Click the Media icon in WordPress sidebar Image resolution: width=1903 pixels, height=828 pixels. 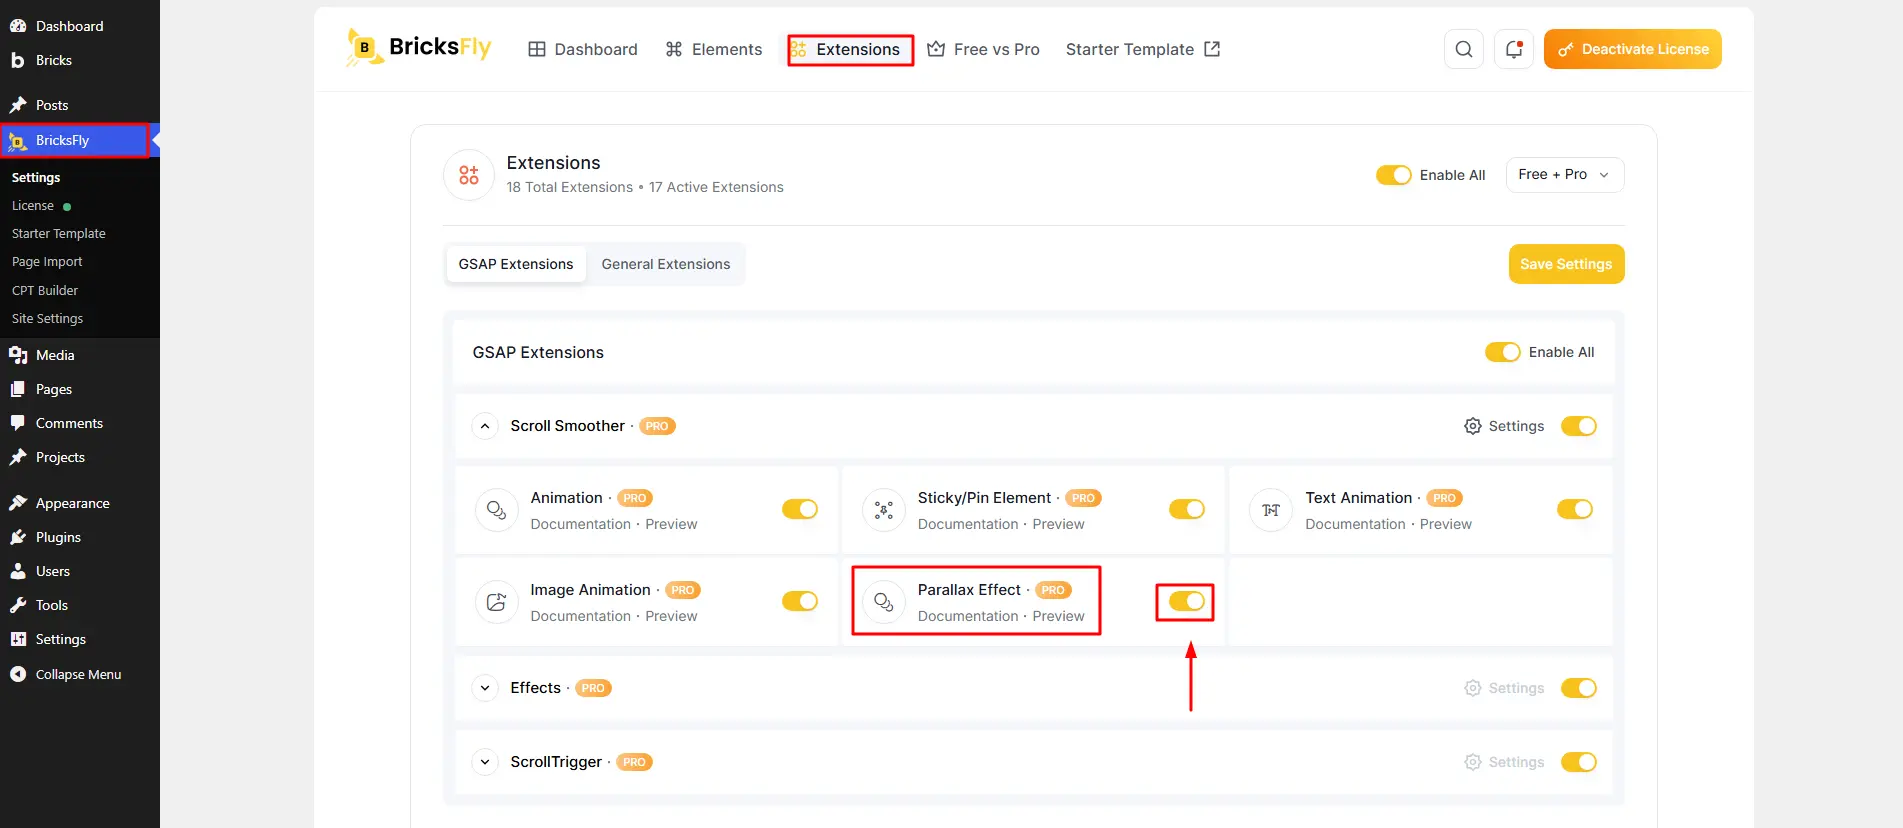[x=18, y=355]
